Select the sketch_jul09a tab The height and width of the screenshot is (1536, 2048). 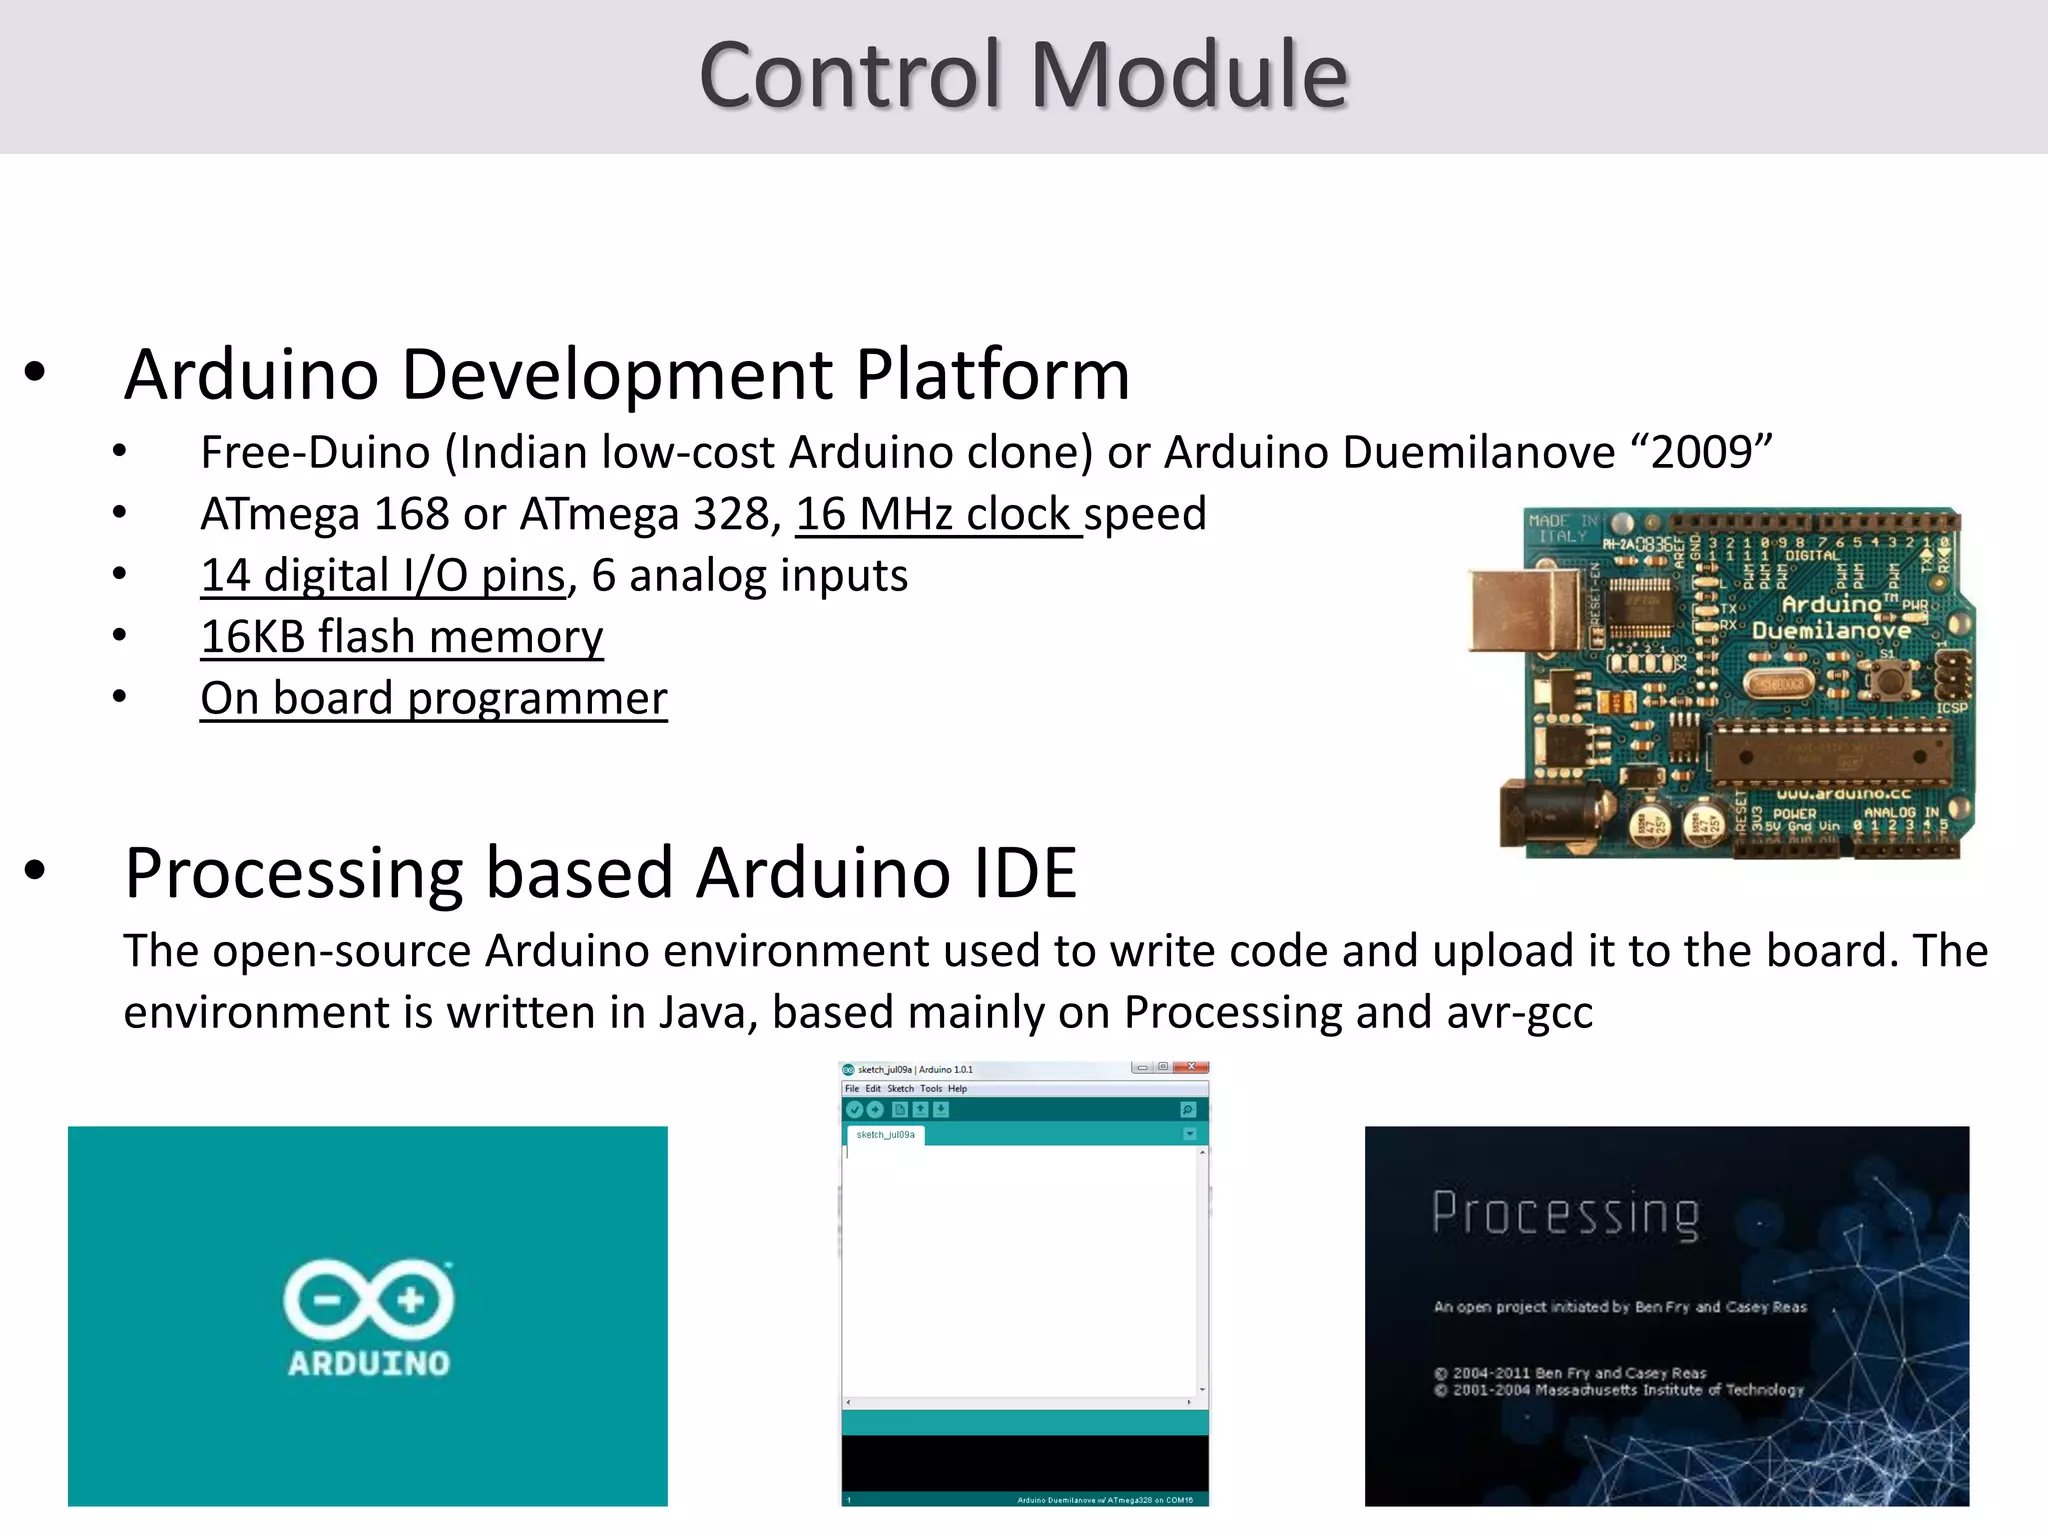click(886, 1135)
